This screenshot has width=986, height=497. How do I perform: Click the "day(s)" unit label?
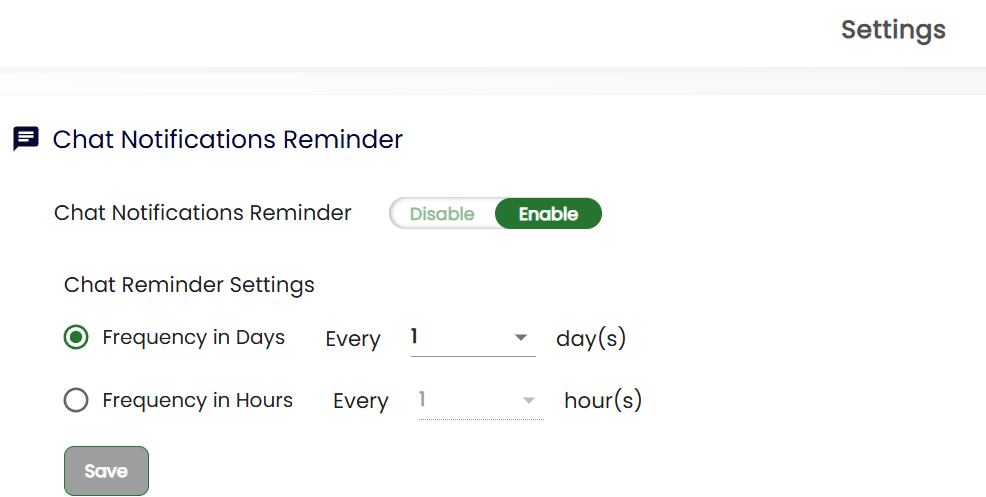click(x=591, y=339)
